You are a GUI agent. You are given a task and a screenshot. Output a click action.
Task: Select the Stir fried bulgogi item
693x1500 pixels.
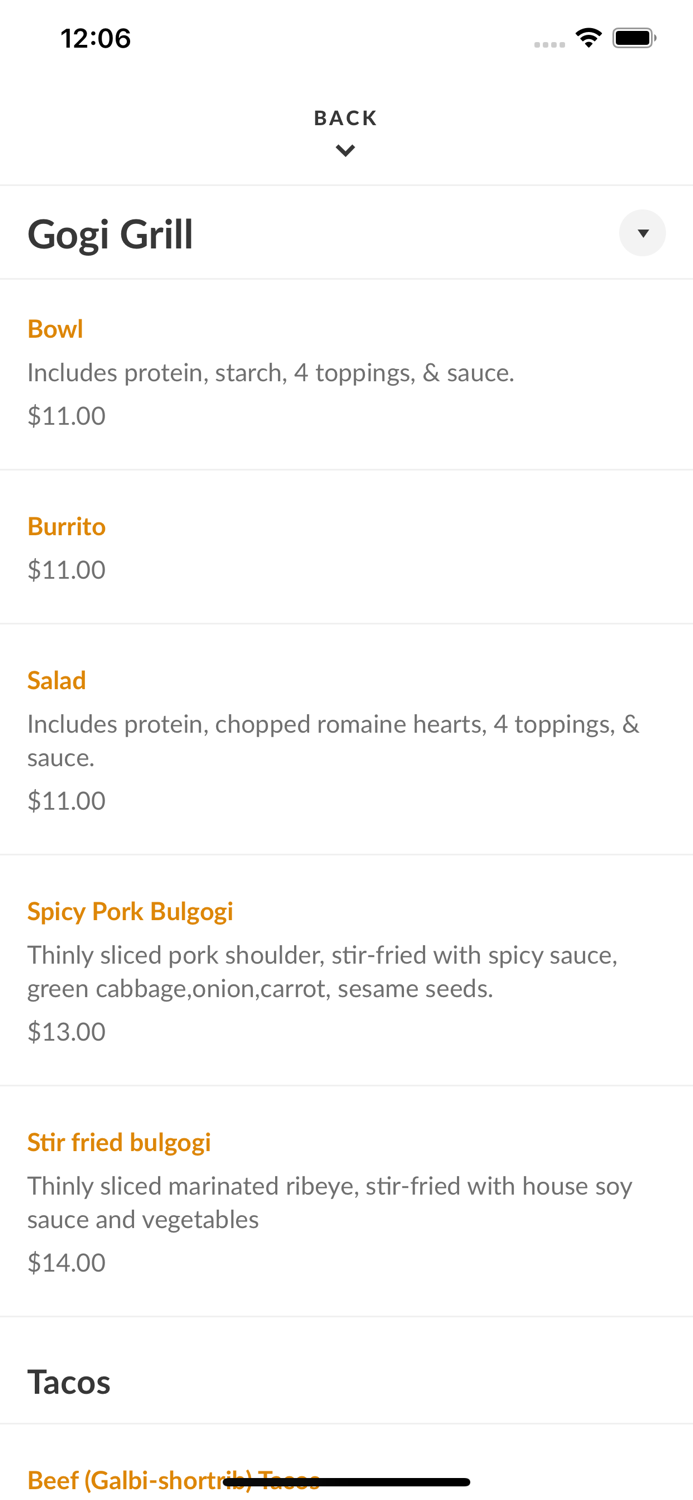pyautogui.click(x=119, y=1142)
